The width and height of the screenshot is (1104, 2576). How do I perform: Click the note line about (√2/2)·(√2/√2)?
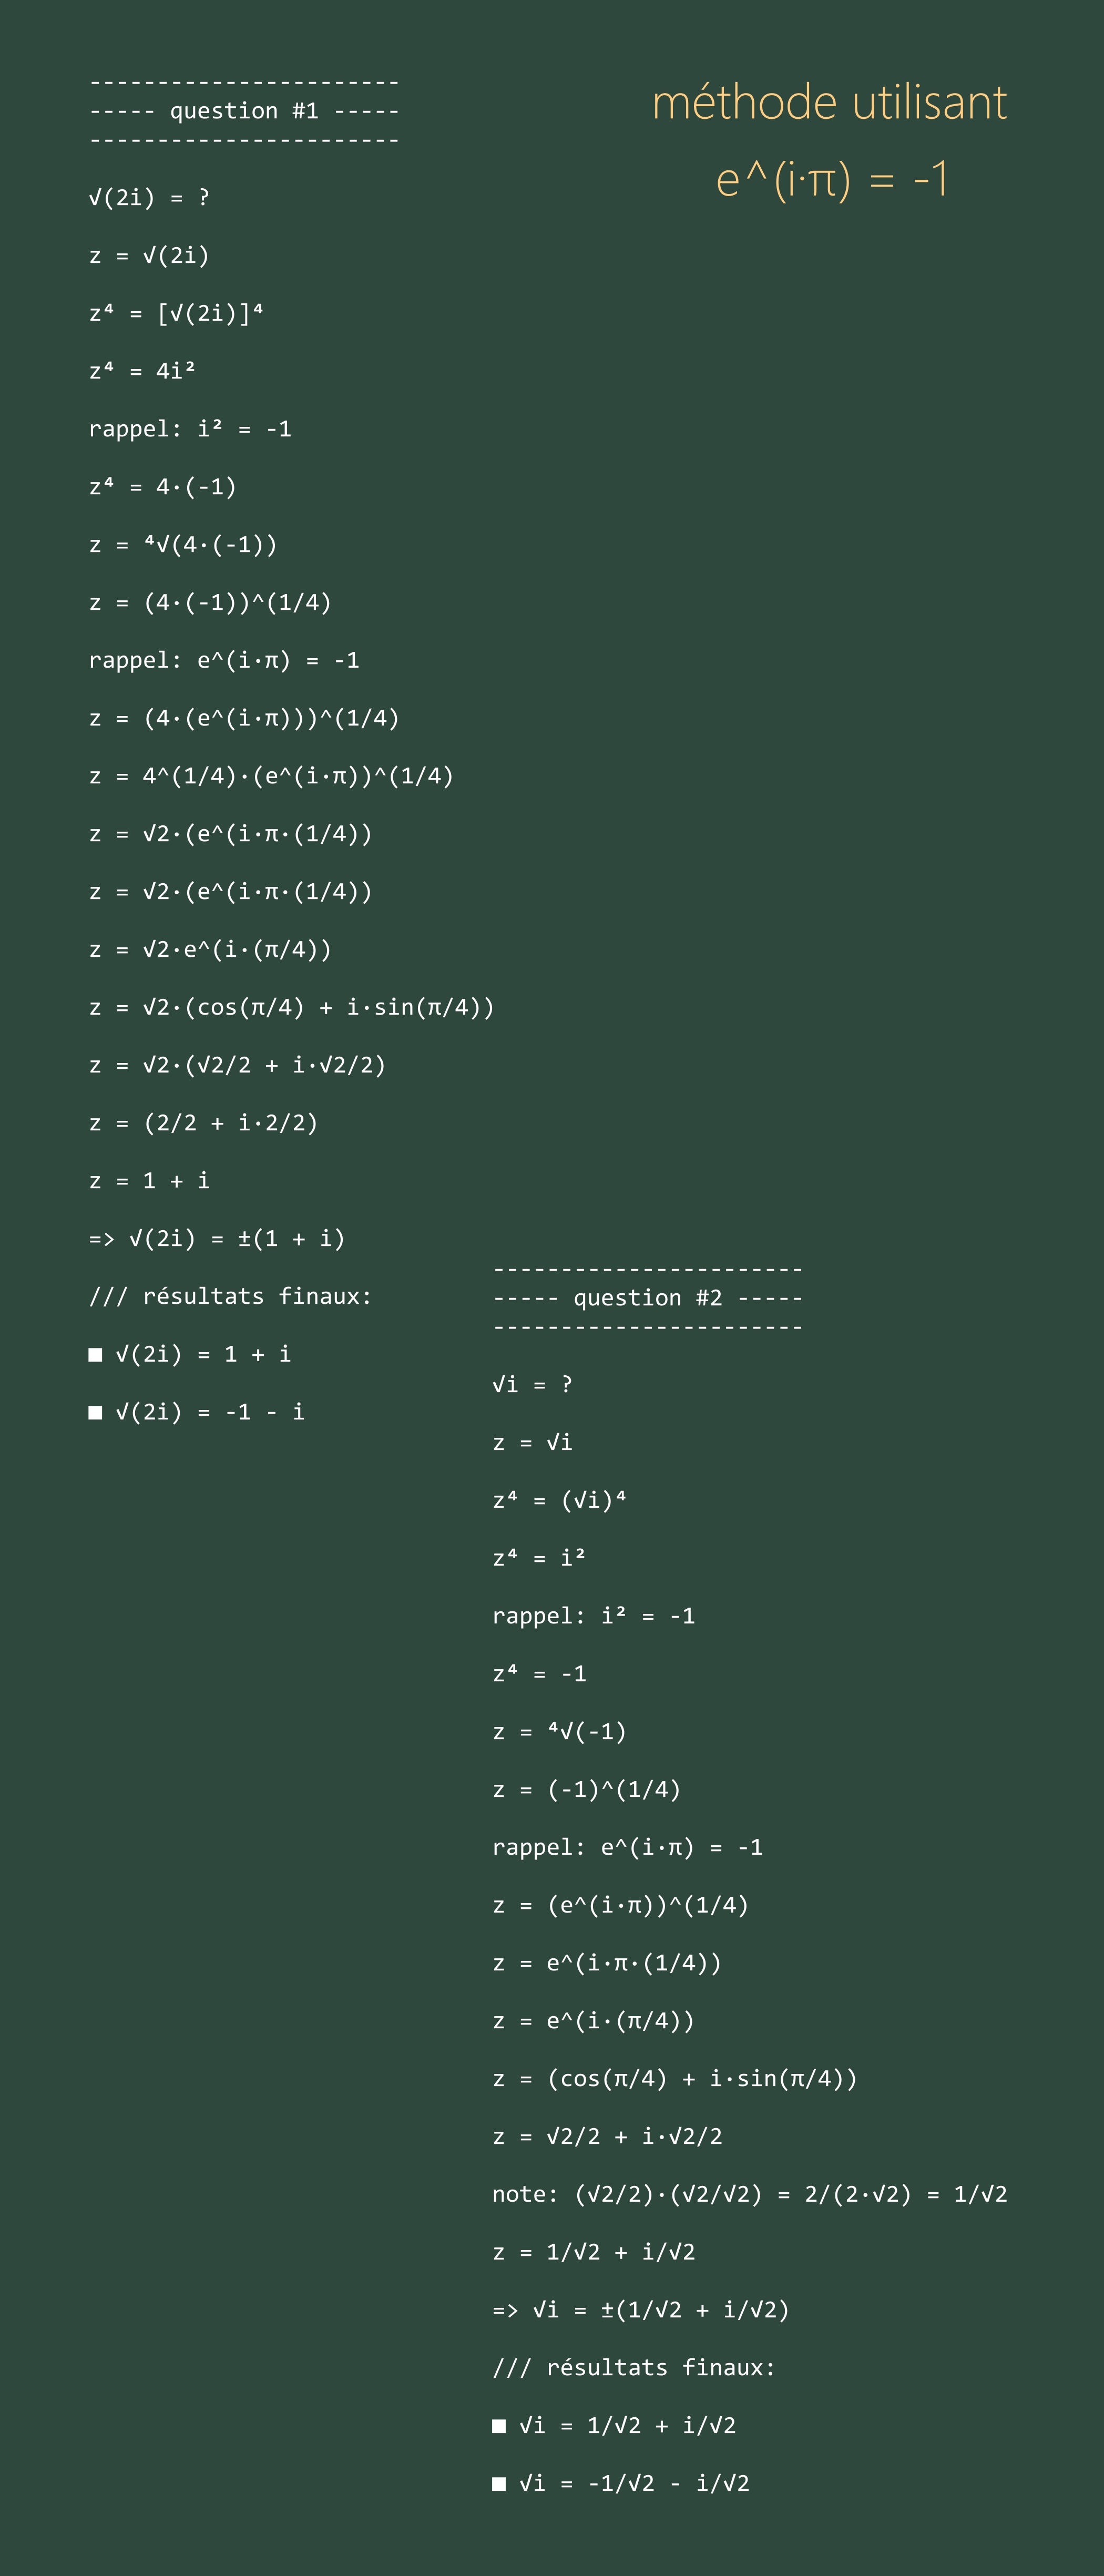pyautogui.click(x=750, y=2194)
